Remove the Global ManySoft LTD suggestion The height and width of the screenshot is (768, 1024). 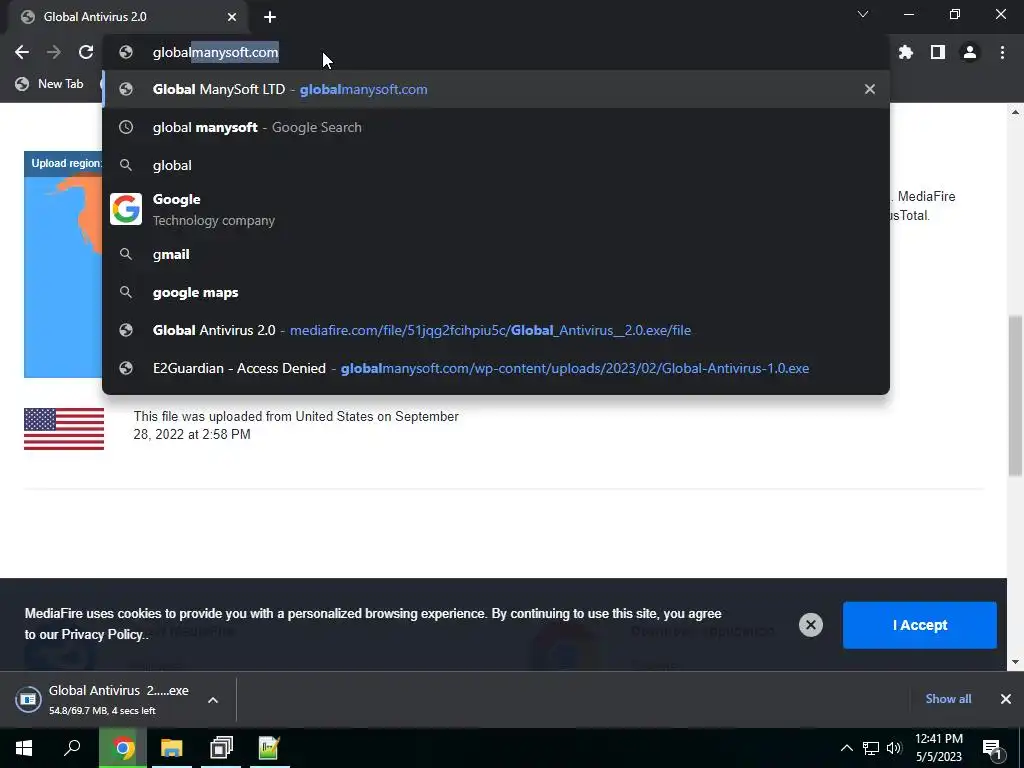870,89
